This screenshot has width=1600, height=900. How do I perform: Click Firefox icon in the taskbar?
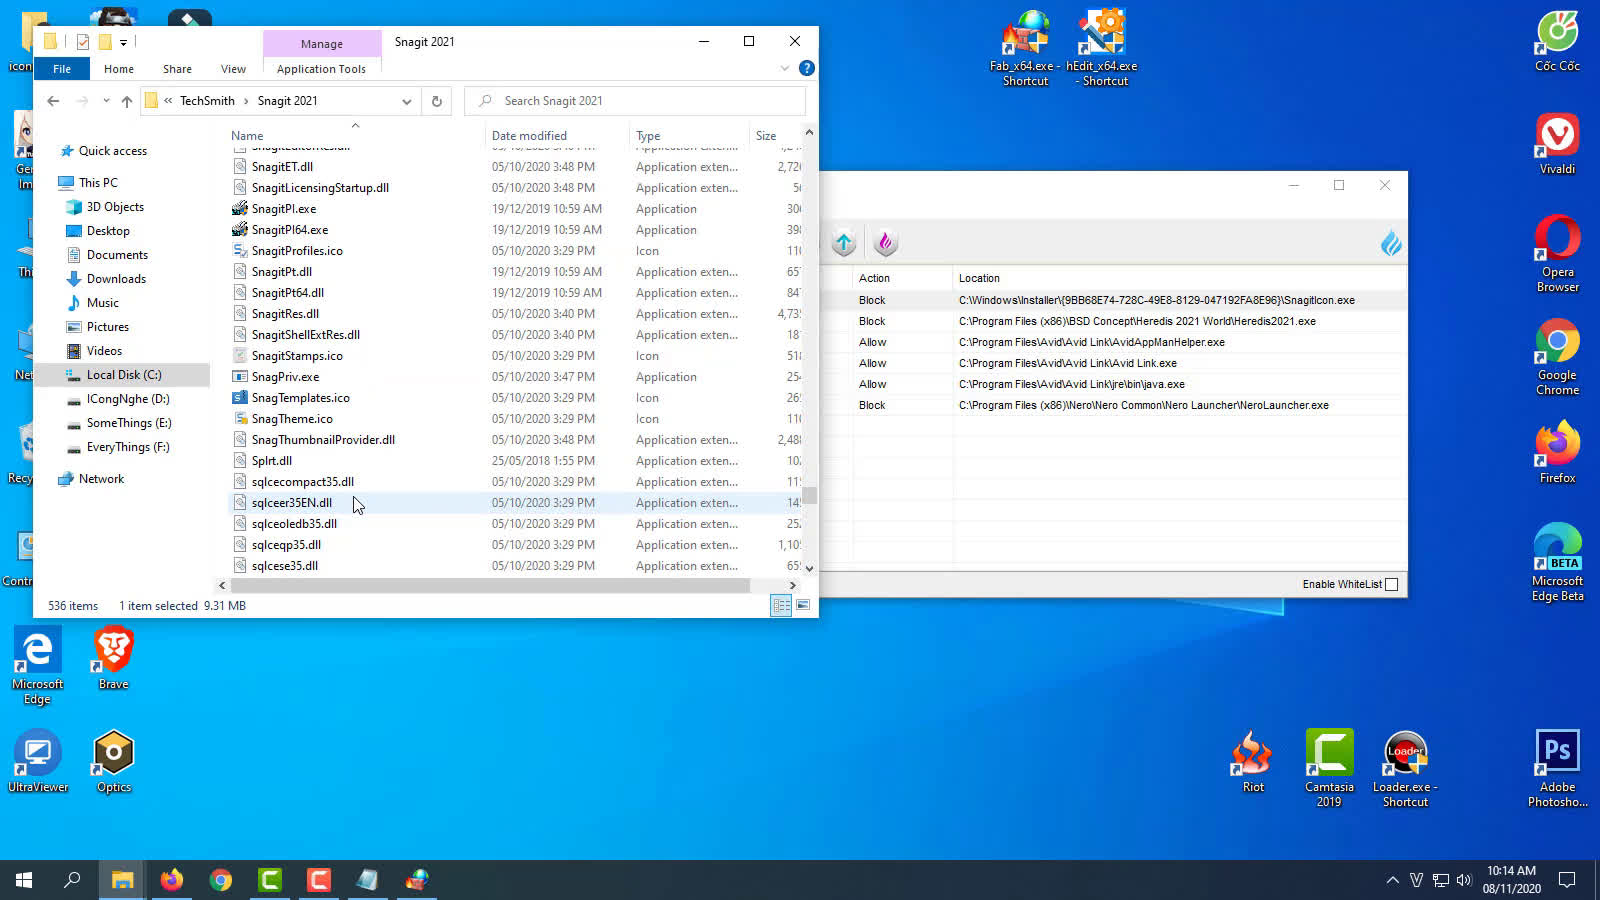point(172,880)
